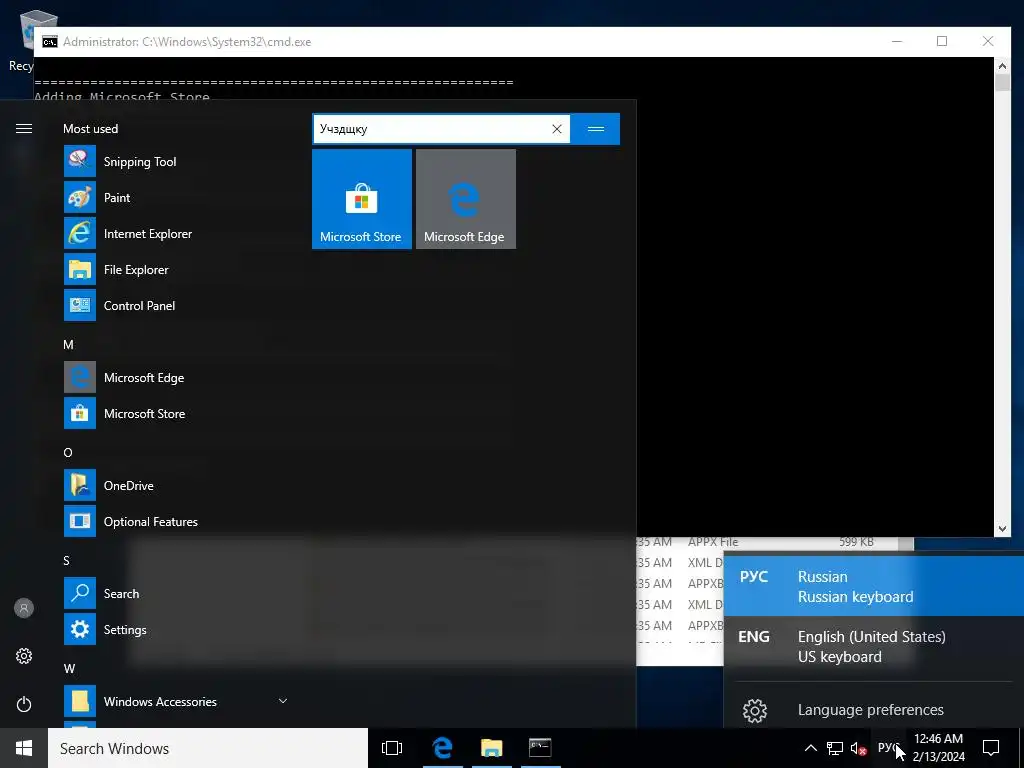Screen dimensions: 1024x768
Task: Open Internet Explorer in Most used list
Action: 176,234
